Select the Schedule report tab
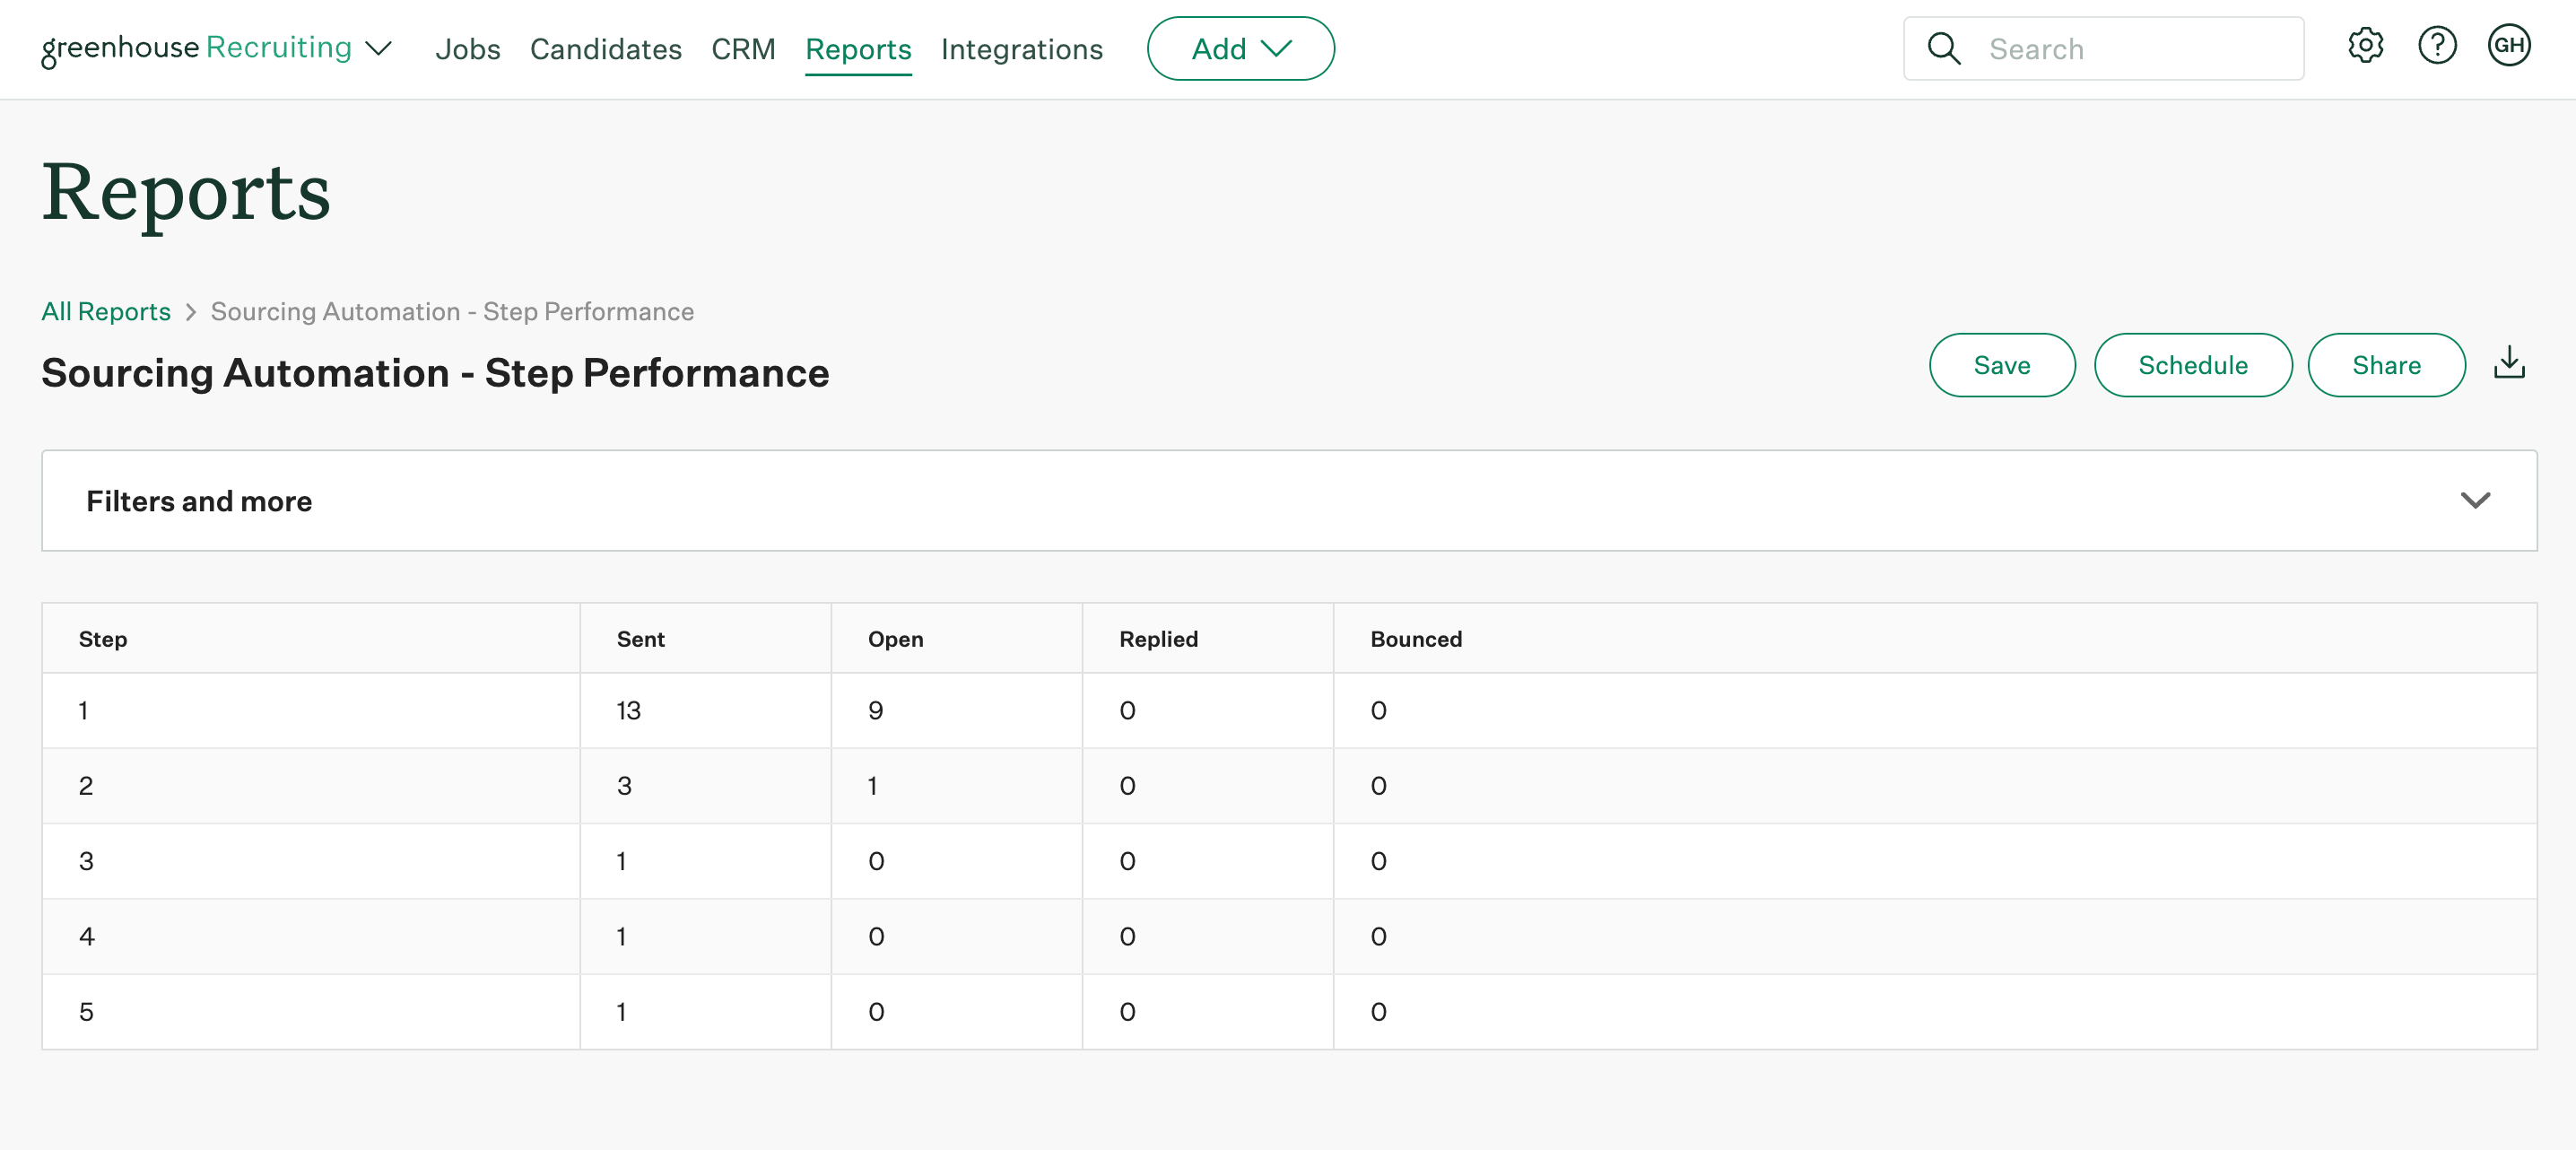This screenshot has width=2576, height=1150. (2193, 363)
